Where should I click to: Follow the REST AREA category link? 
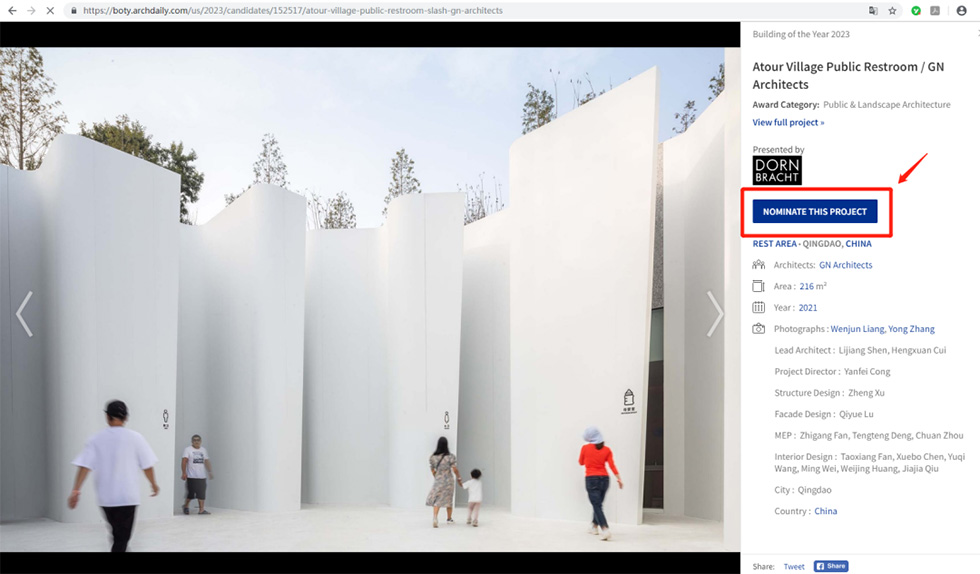[775, 243]
